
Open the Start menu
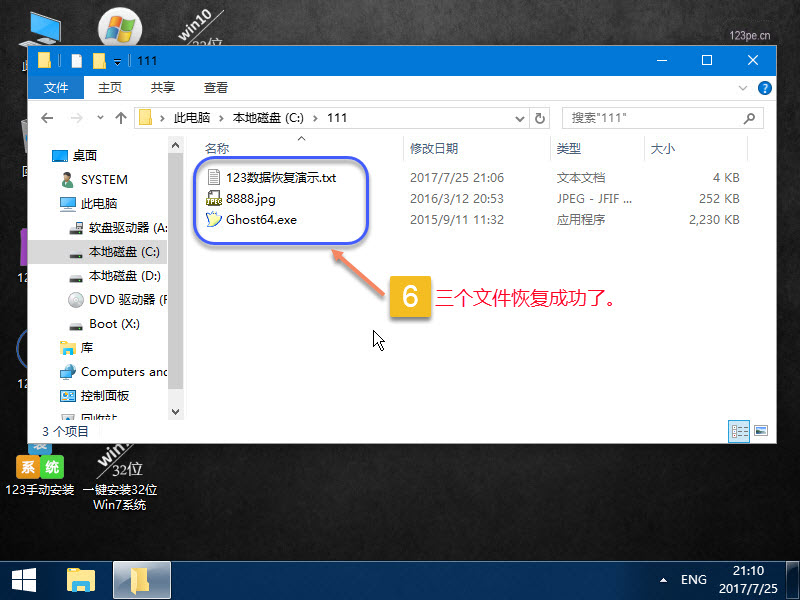[x=22, y=579]
